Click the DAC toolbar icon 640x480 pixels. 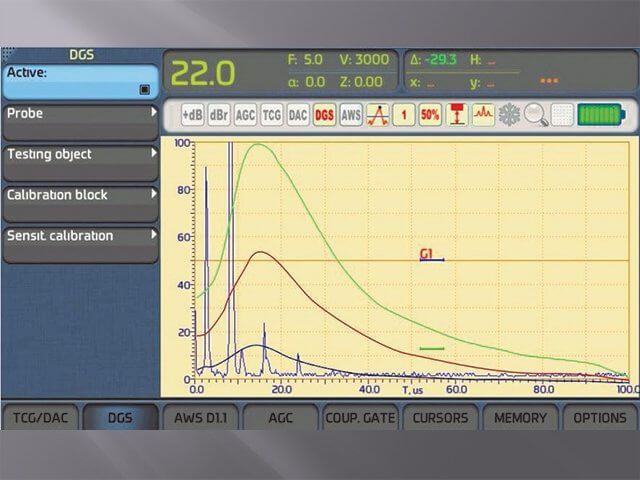[x=298, y=115]
